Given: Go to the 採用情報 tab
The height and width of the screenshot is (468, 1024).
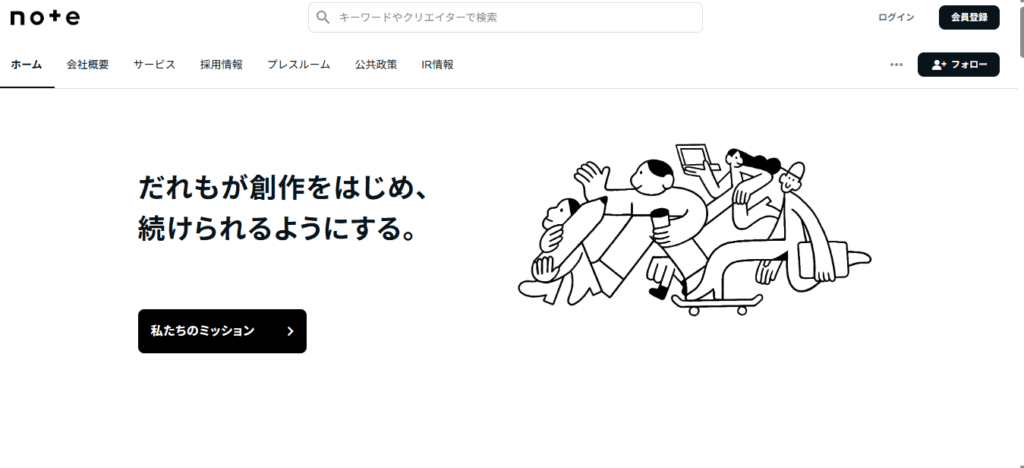Looking at the screenshot, I should pyautogui.click(x=221, y=65).
